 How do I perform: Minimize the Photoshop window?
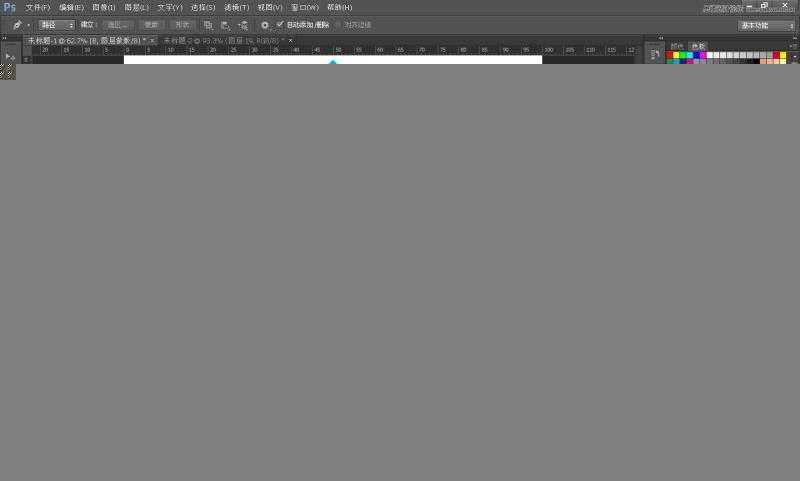[x=749, y=6]
